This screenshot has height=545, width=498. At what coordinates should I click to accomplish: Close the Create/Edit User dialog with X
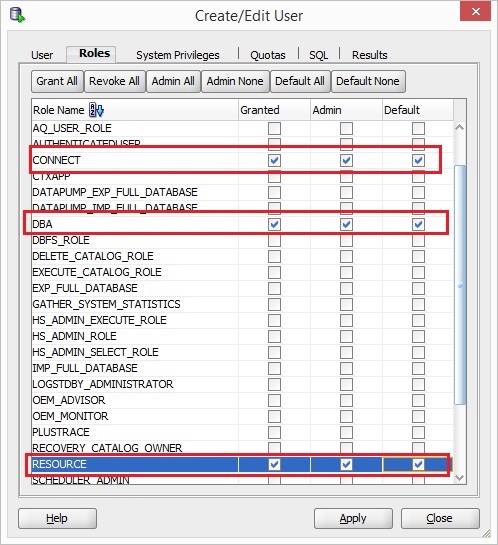[x=475, y=11]
